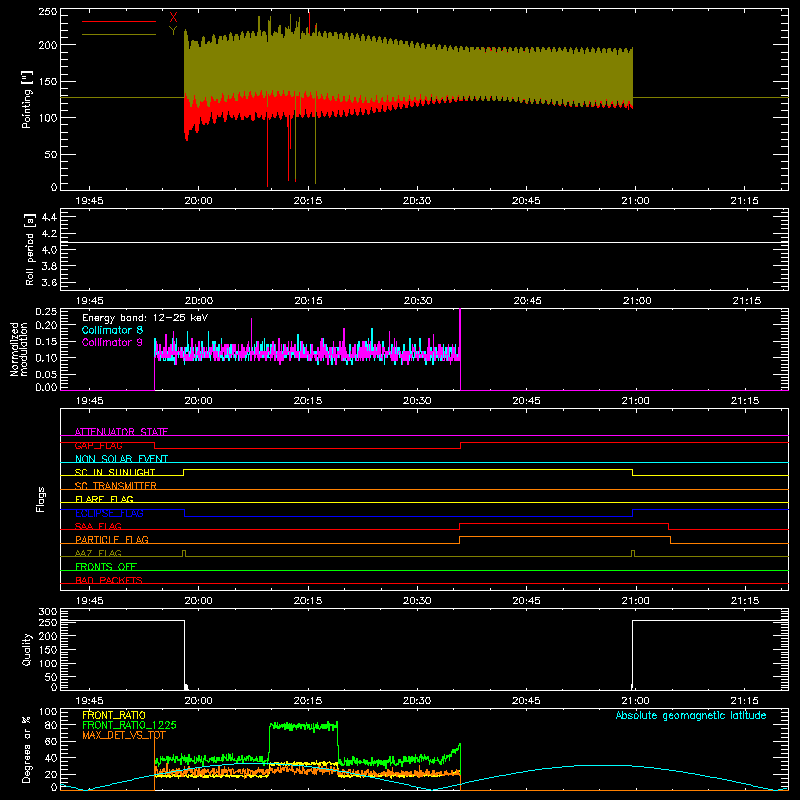Click the MAX_DET_VS_TOT legend label
The height and width of the screenshot is (800, 800).
pyautogui.click(x=124, y=735)
